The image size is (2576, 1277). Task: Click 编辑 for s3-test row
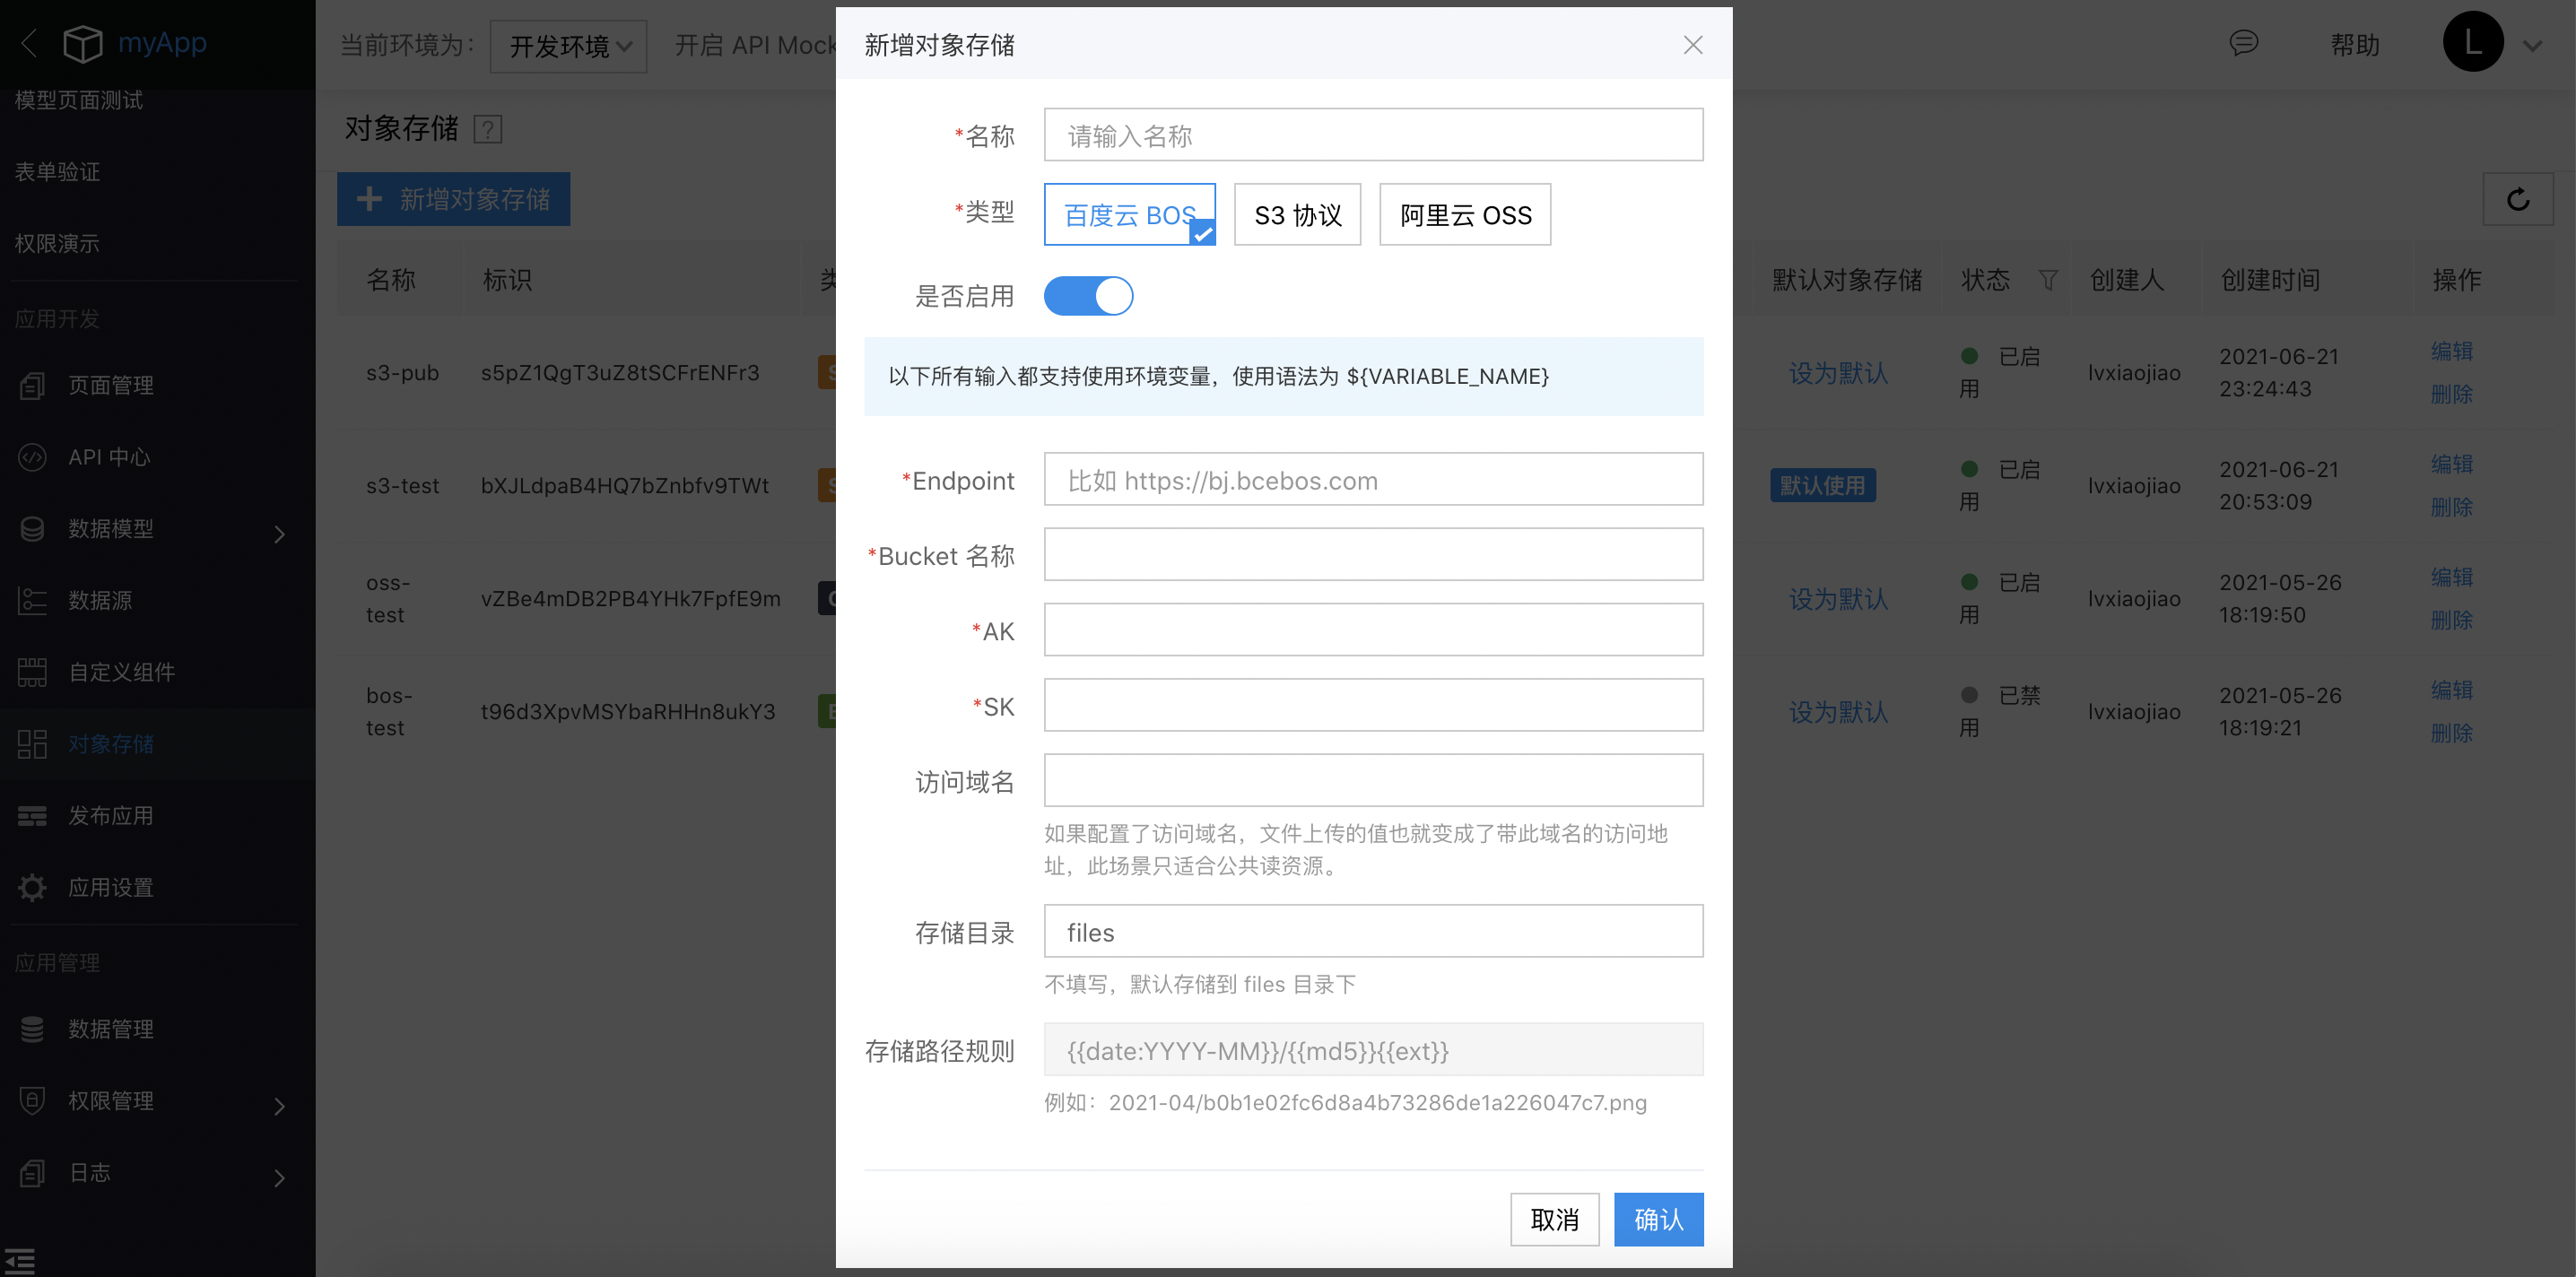click(2451, 464)
